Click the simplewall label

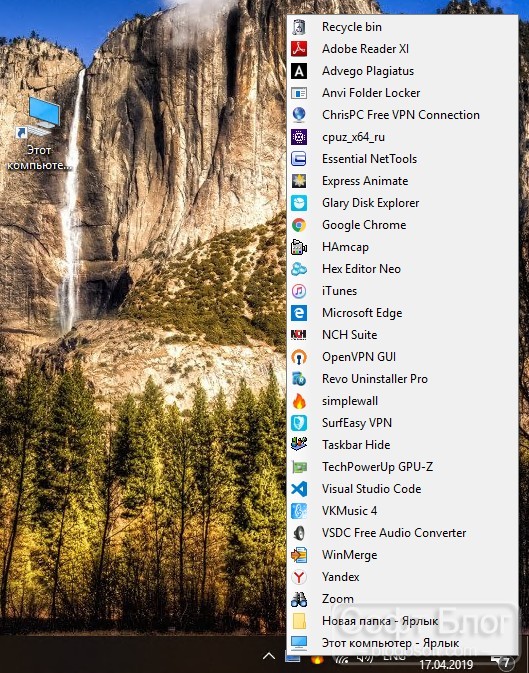click(x=350, y=401)
